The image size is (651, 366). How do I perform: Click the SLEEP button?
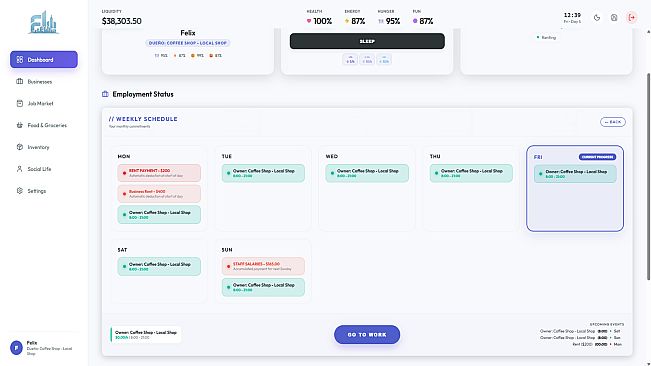pos(367,41)
